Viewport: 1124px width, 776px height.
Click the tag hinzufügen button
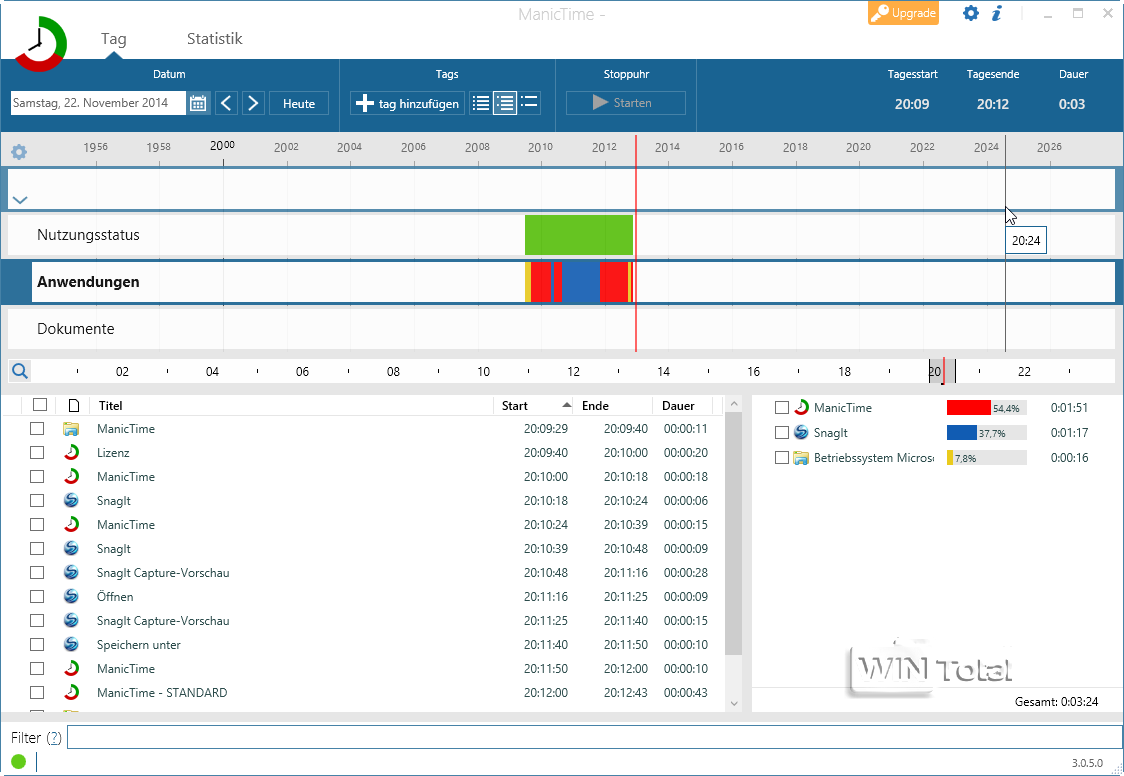pyautogui.click(x=407, y=103)
